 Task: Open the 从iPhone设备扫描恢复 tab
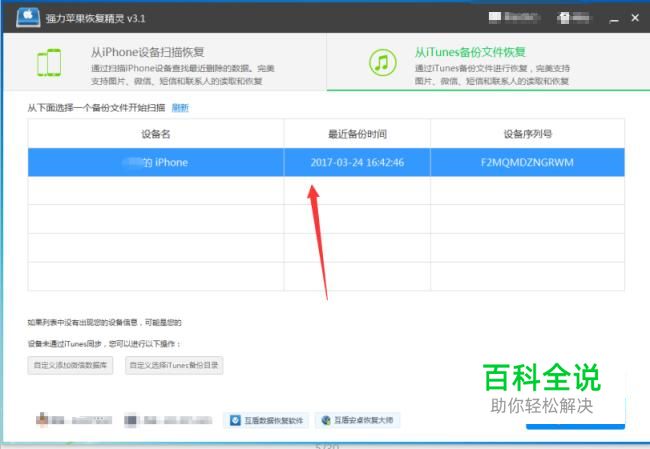point(165,62)
